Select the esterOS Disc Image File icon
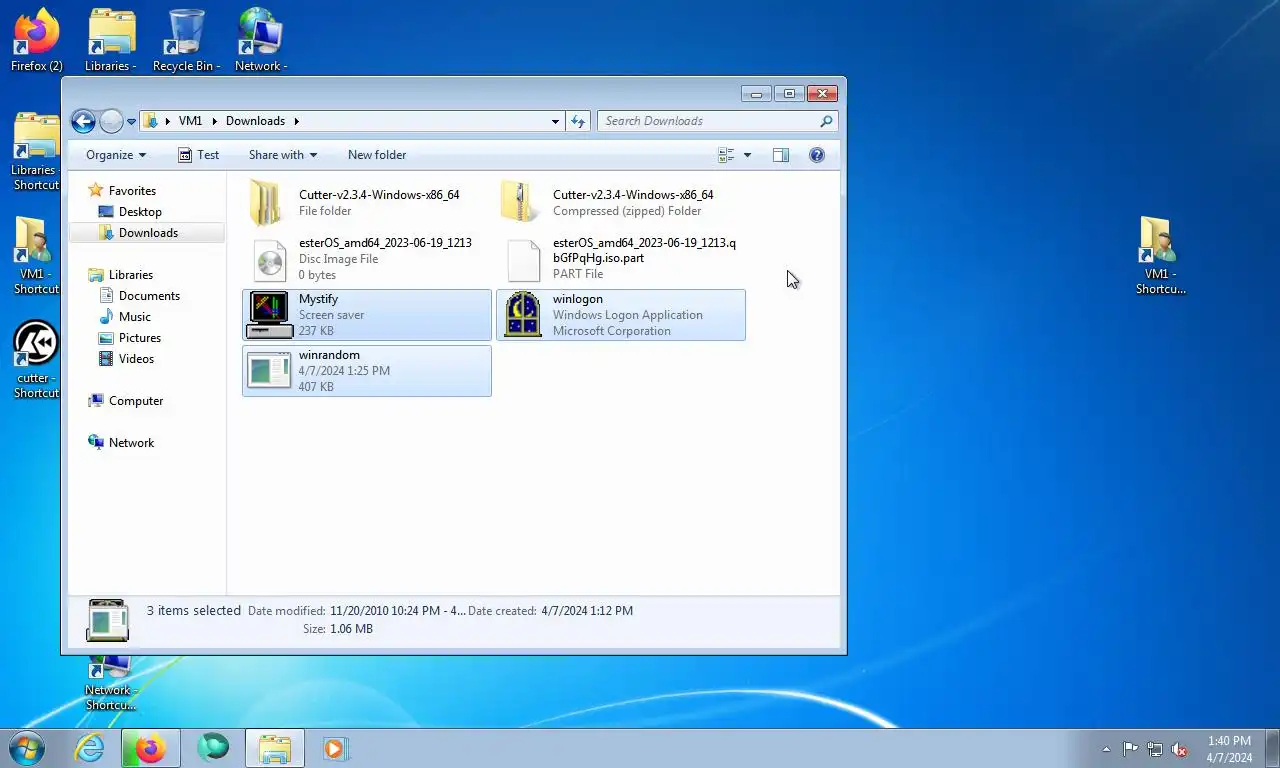1280x768 pixels. pos(269,260)
